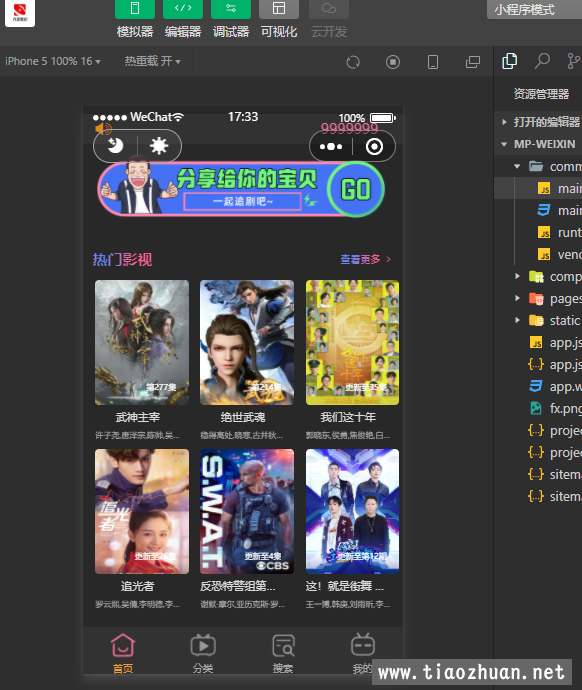Click the day mode sun icon
The image size is (582, 690).
pos(159,146)
